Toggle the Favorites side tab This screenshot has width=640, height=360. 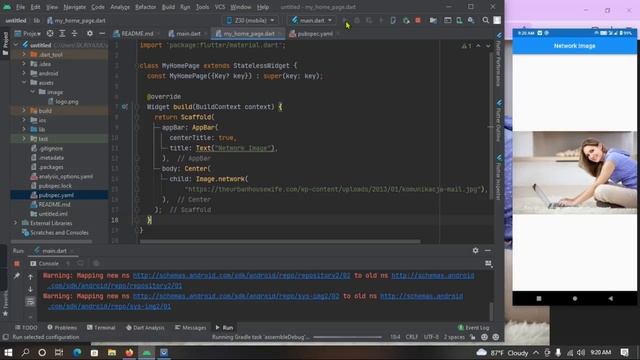(x=5, y=303)
